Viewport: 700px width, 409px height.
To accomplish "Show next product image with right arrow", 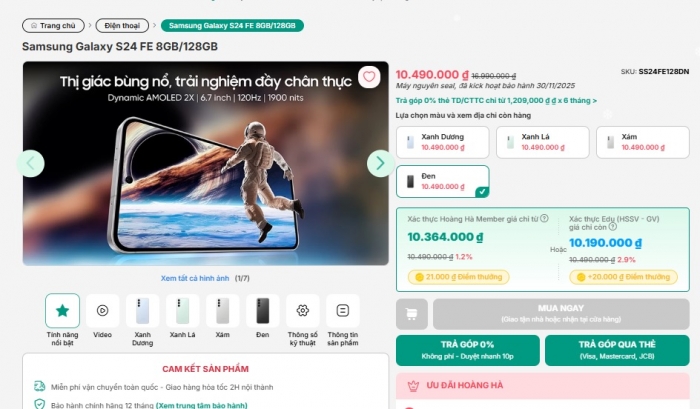I will click(380, 163).
